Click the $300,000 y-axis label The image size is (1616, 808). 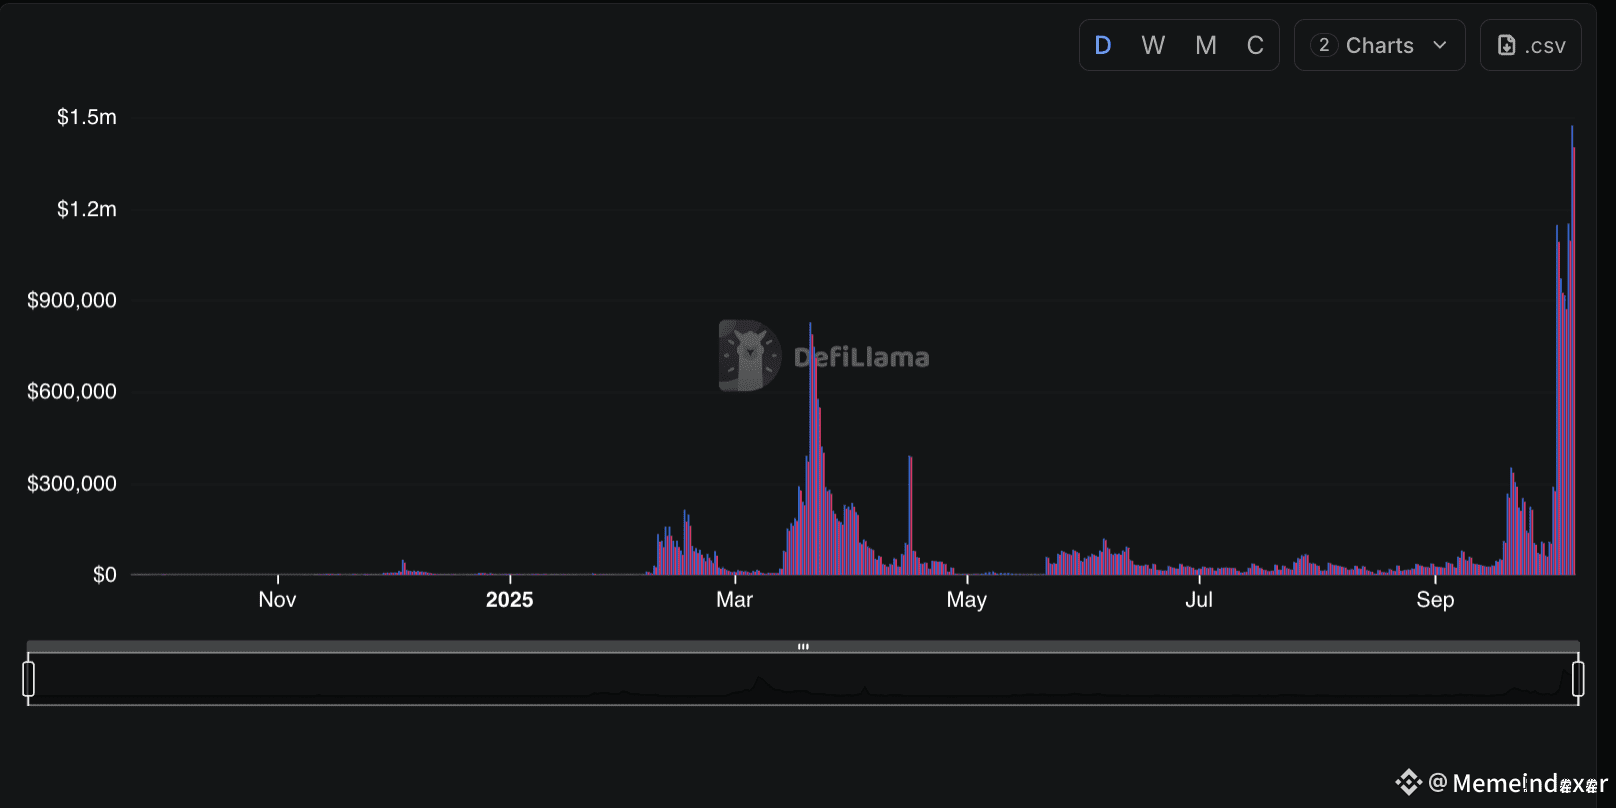[72, 483]
